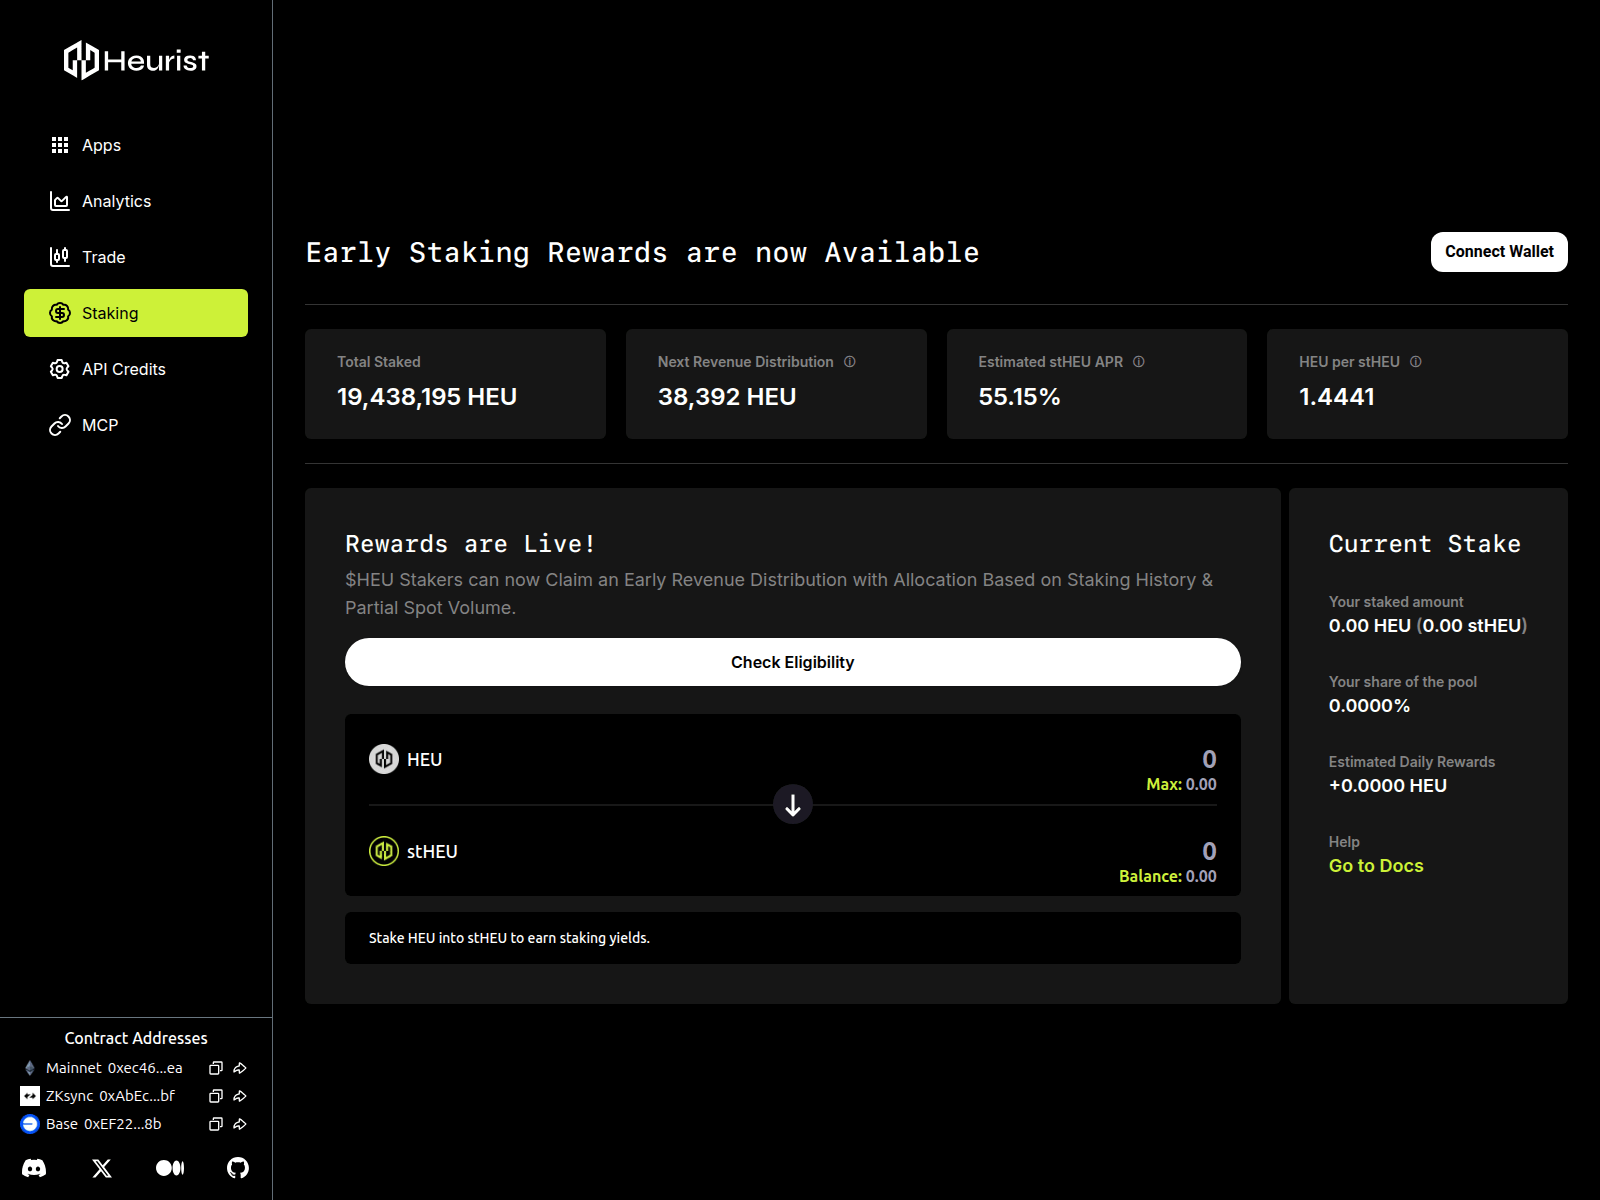Click the 'Stake HEU into stHEU' notice text
Image resolution: width=1600 pixels, height=1200 pixels.
[509, 938]
